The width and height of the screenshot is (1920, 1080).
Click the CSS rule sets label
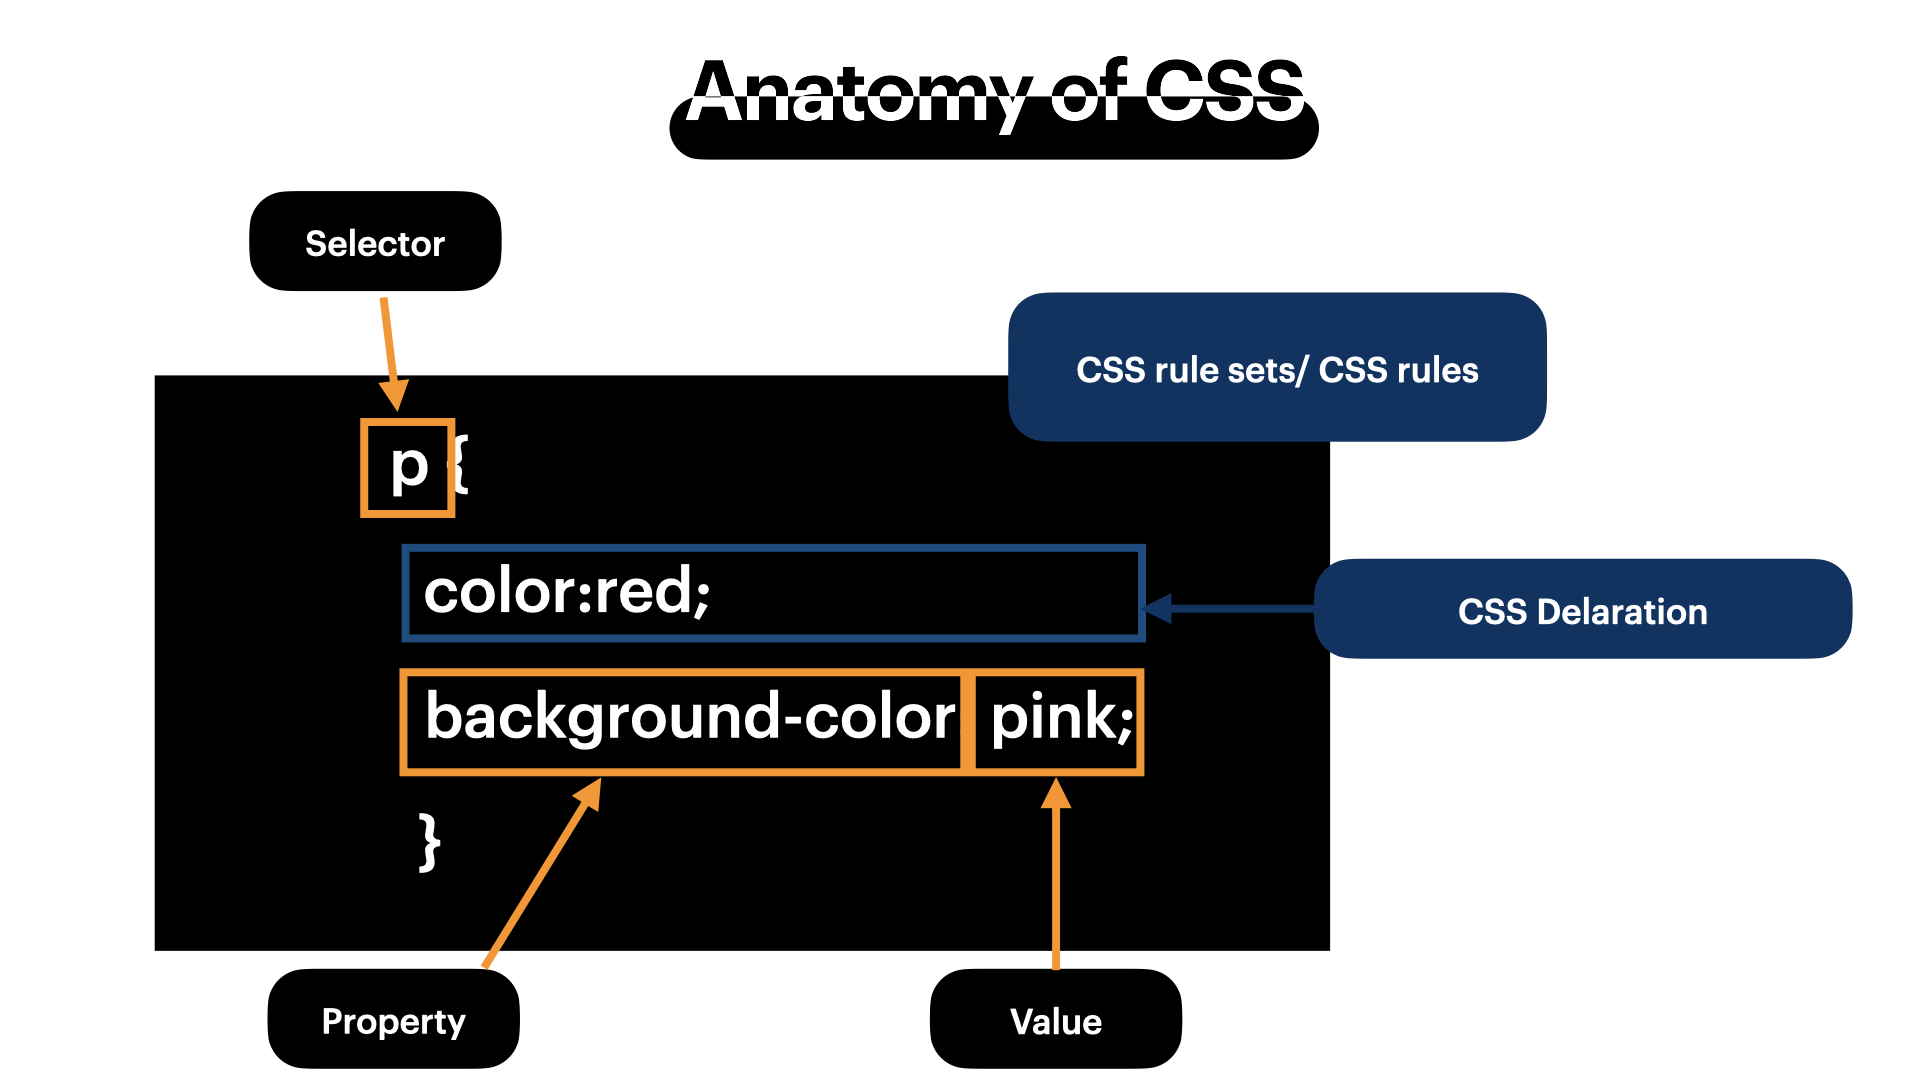coord(1276,368)
